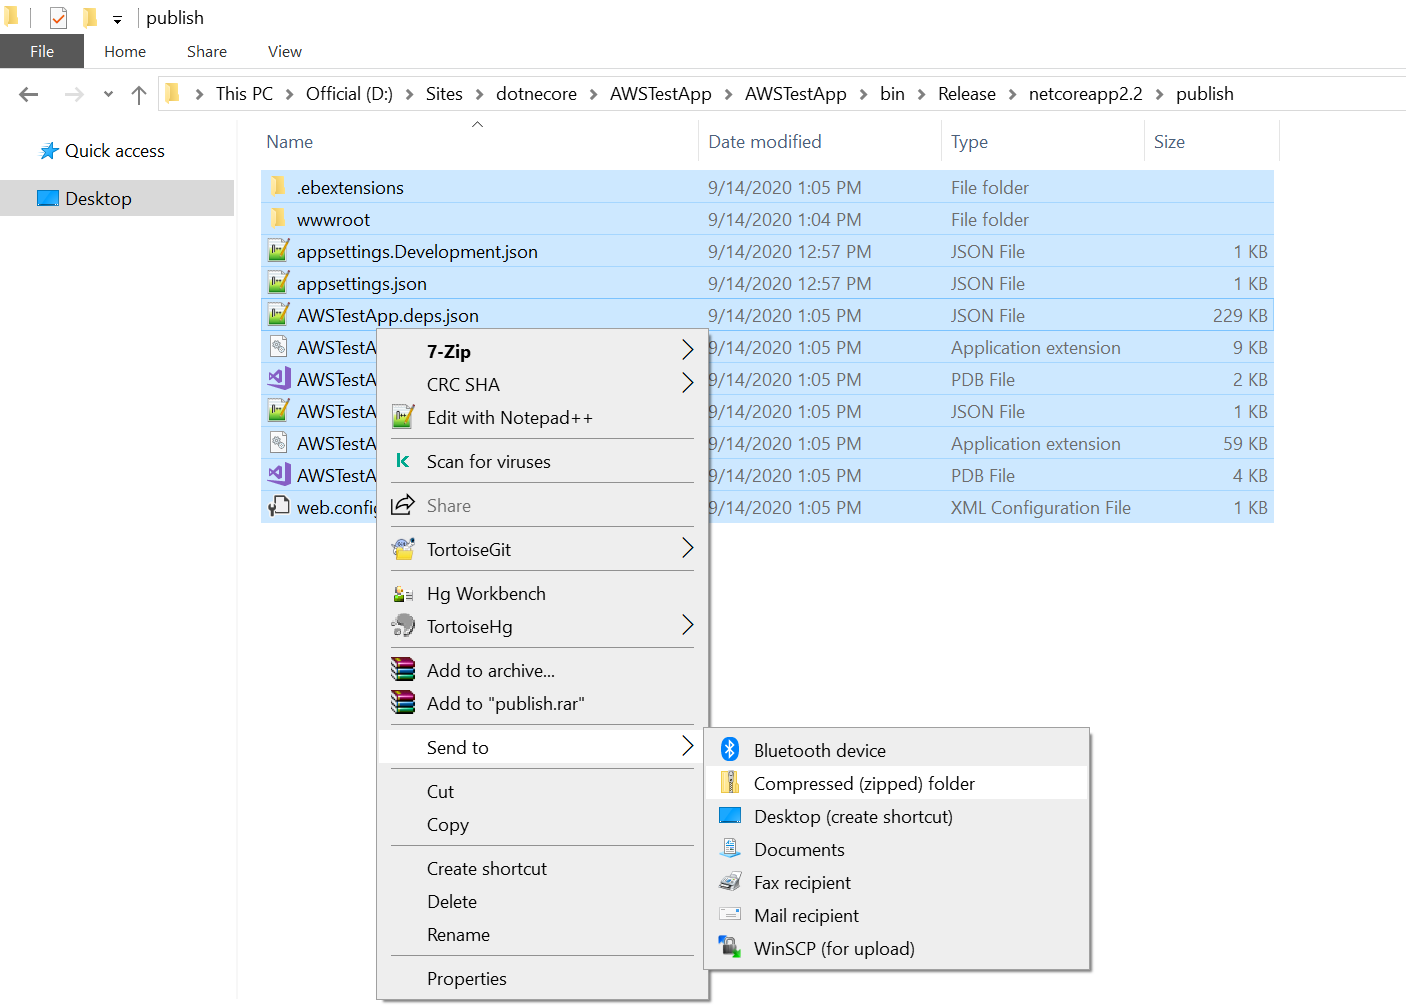
Task: Click the WinRAR icon beside Add to archive
Action: [x=403, y=670]
